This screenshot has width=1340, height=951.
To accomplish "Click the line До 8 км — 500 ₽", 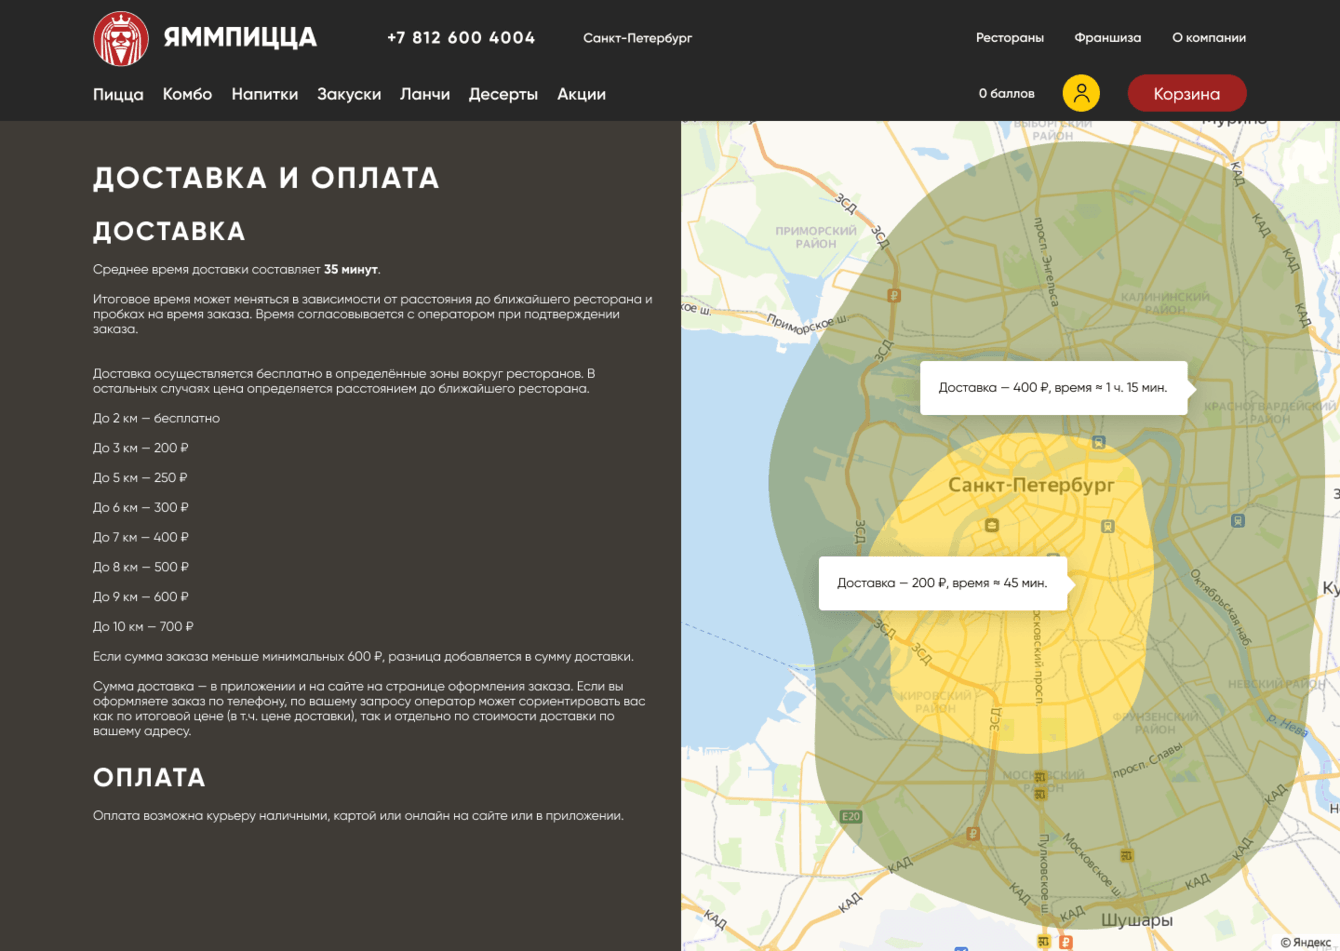I will (x=141, y=567).
